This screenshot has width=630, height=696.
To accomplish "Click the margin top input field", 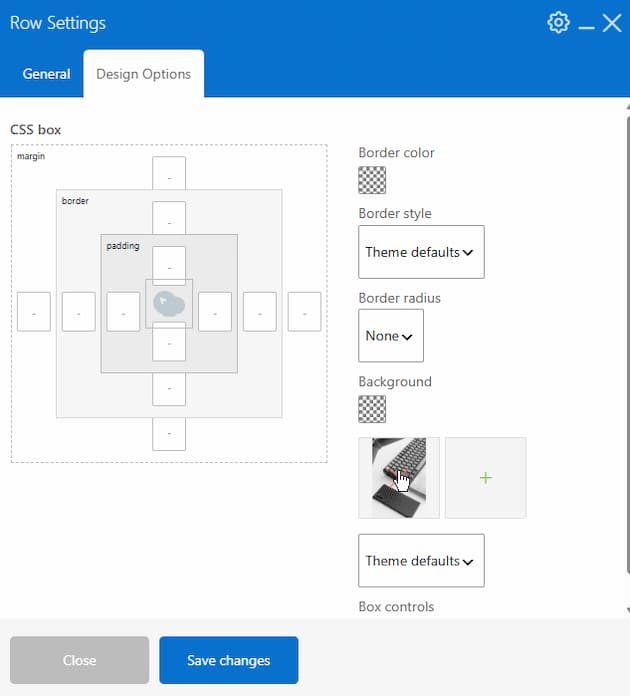I will (169, 173).
